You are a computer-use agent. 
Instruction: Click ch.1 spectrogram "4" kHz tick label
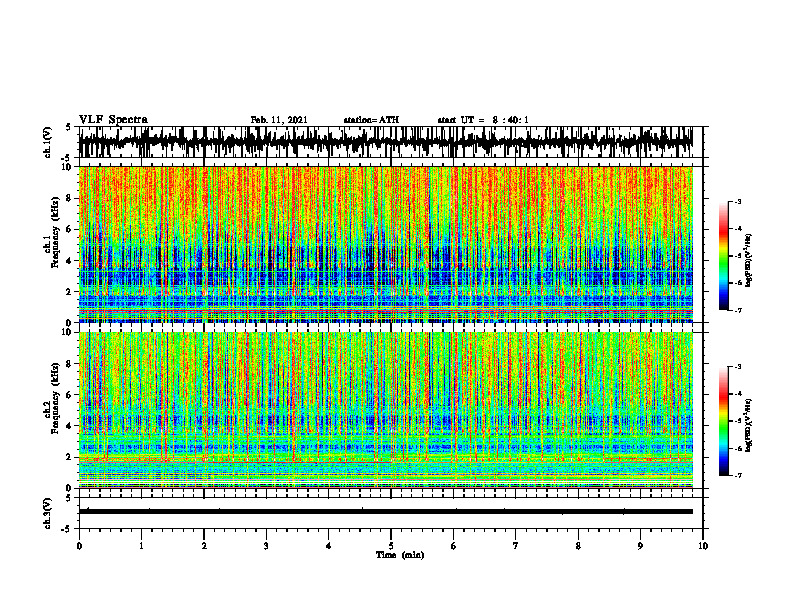click(69, 261)
